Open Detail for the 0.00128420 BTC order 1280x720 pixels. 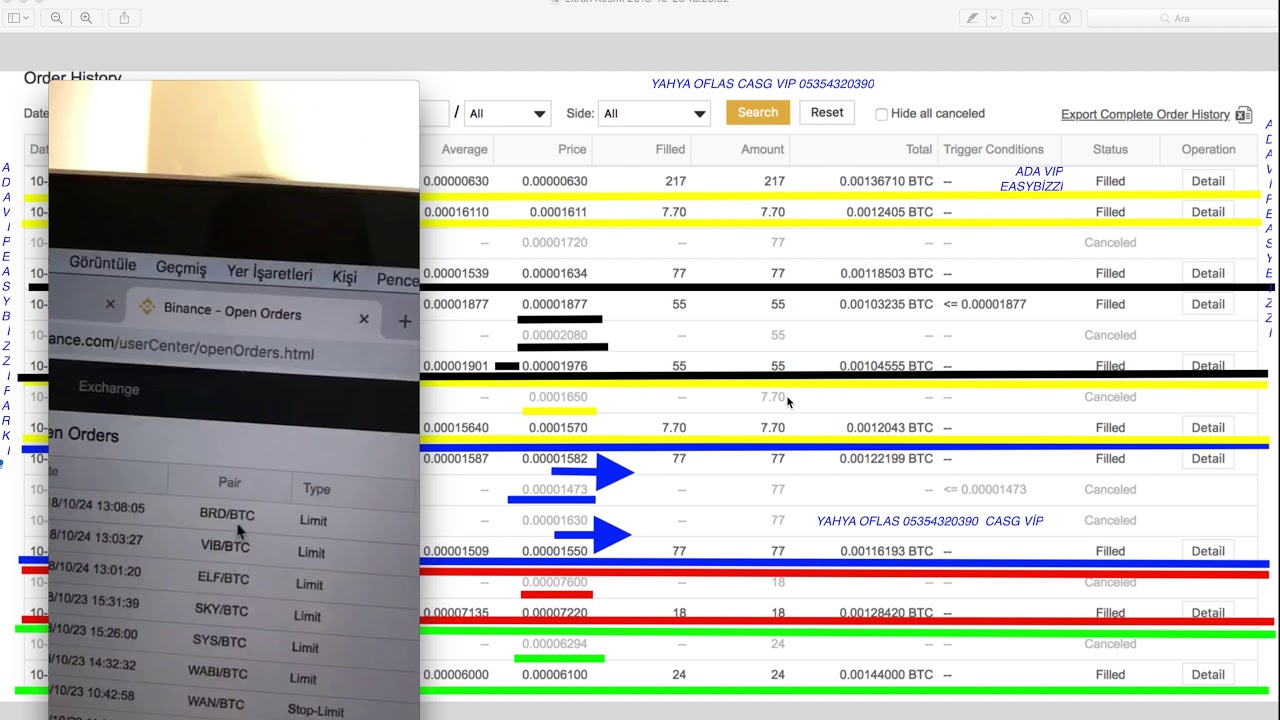point(1208,613)
